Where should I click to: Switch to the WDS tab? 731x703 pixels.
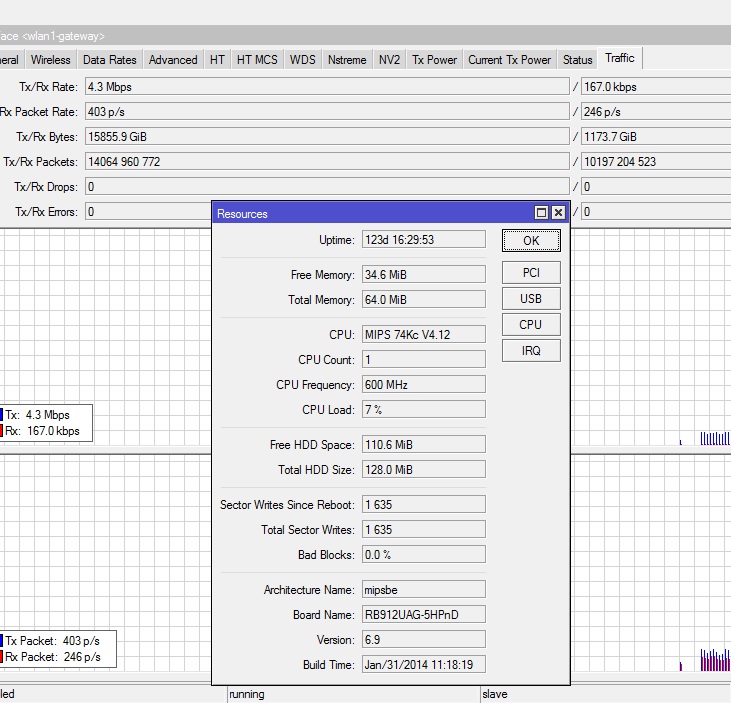tap(302, 60)
